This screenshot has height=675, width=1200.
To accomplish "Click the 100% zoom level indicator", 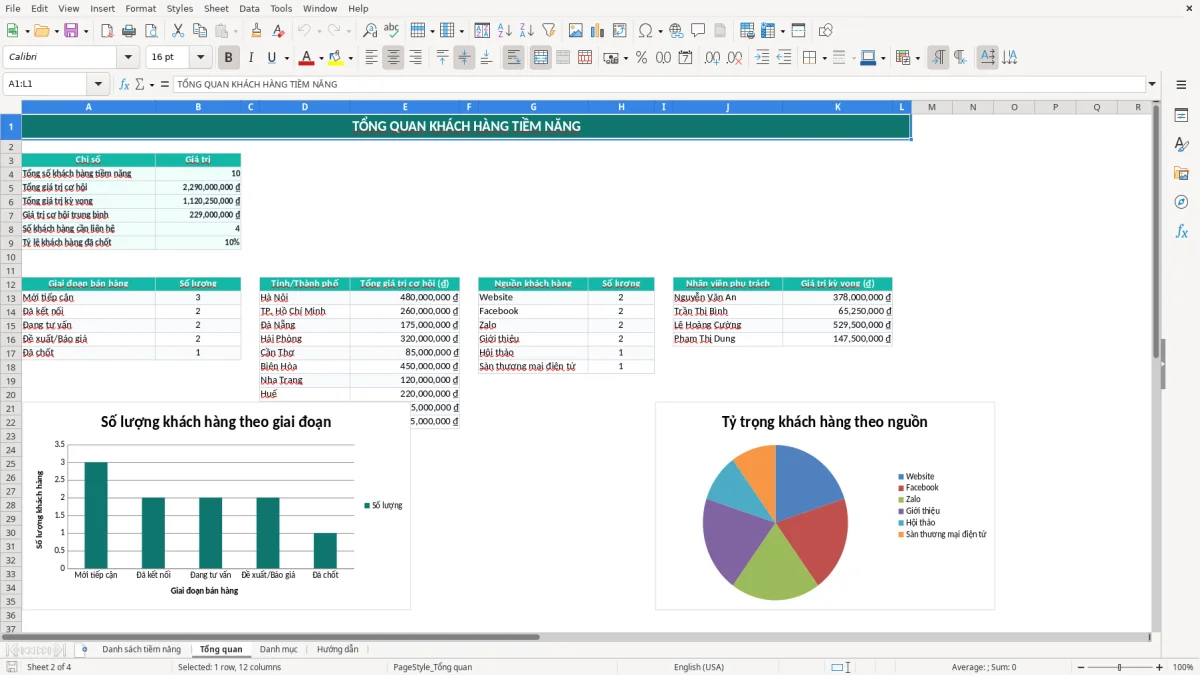I will 1183,667.
